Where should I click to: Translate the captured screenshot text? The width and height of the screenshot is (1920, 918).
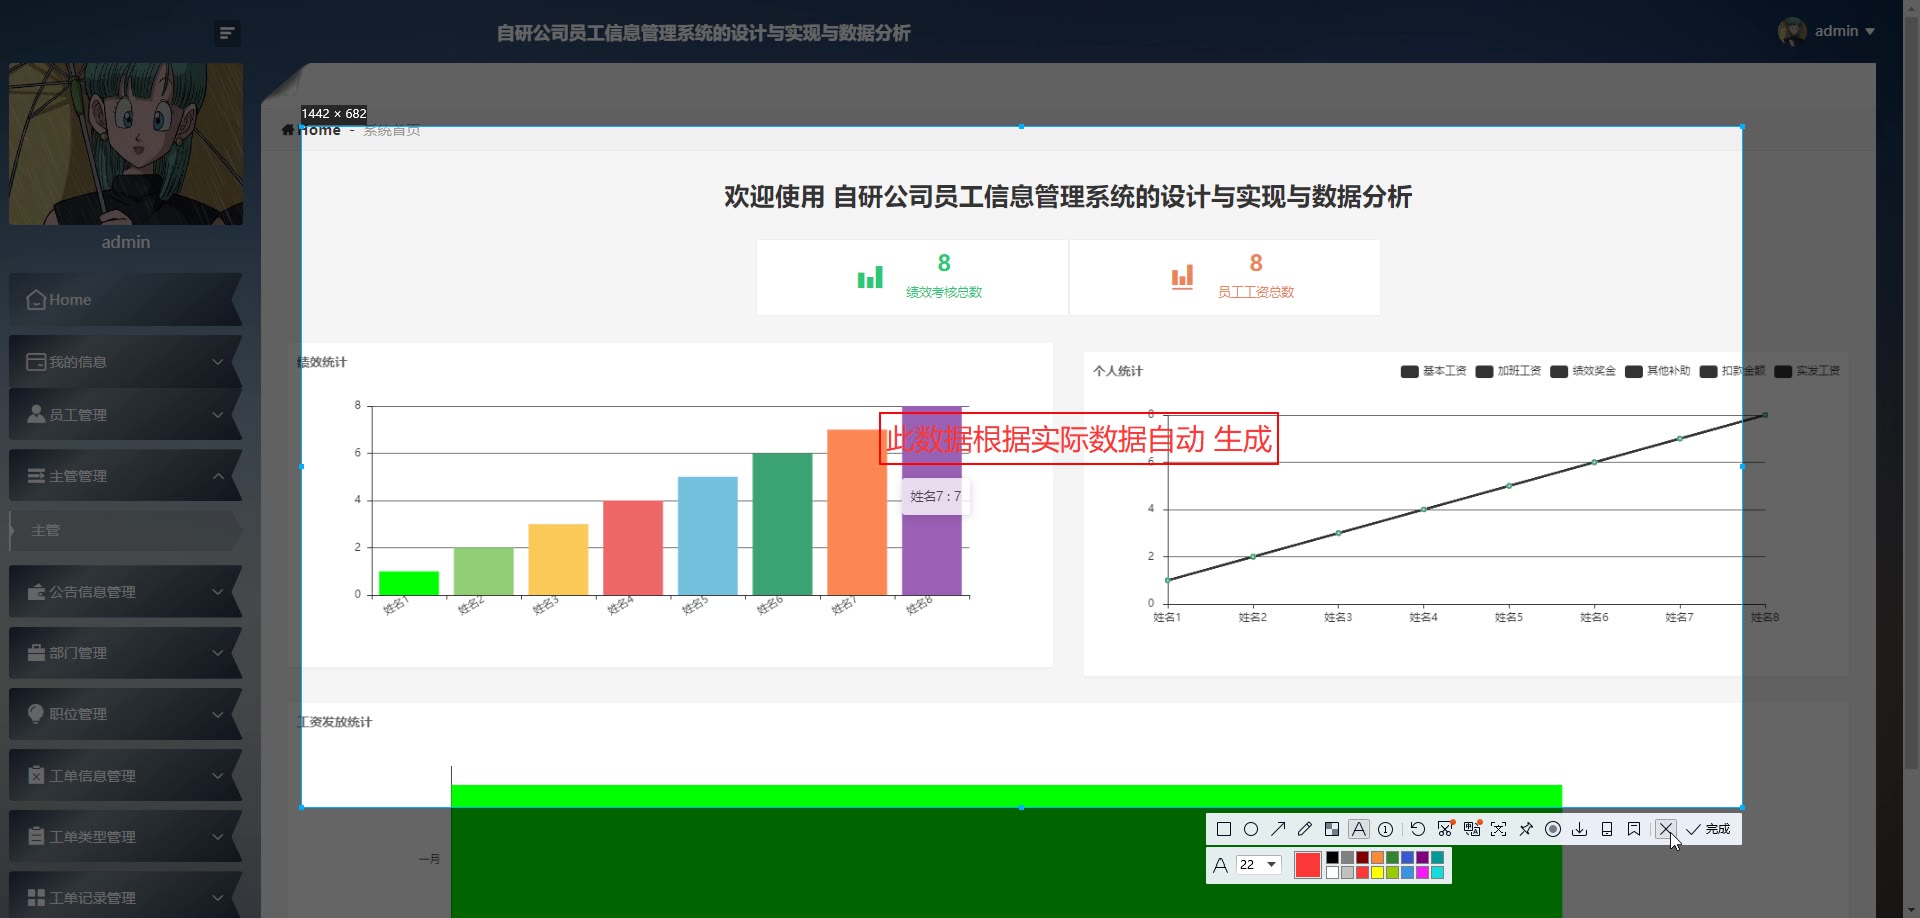[x=1472, y=829]
